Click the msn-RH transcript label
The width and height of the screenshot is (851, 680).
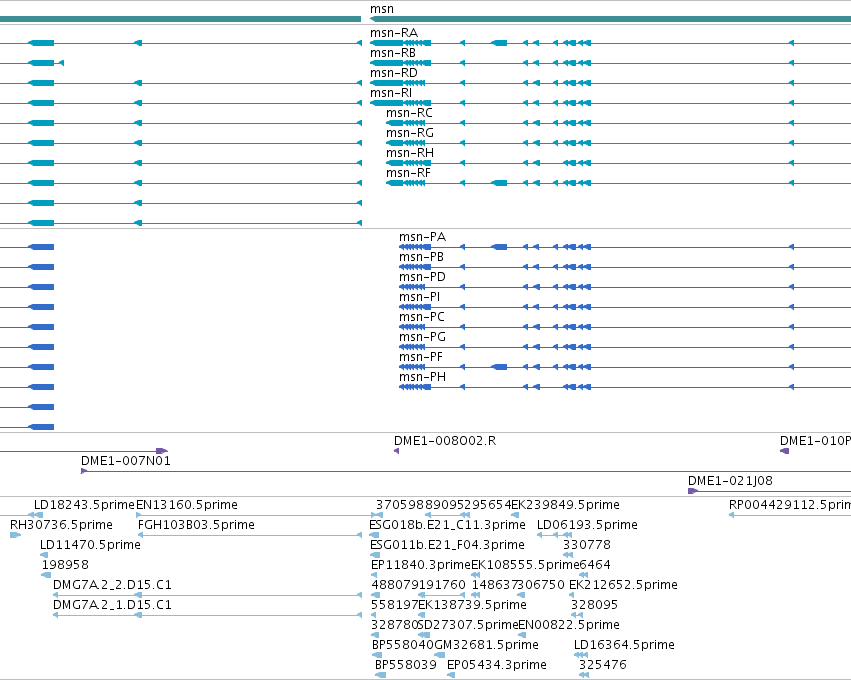click(x=410, y=153)
